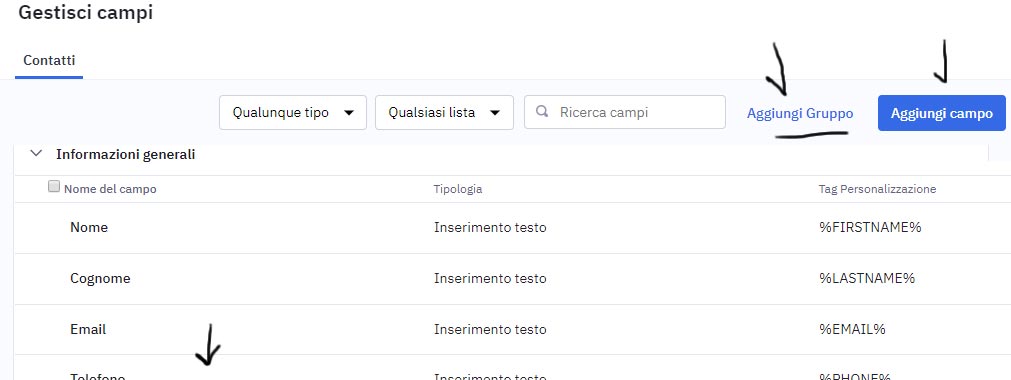Viewport: 1011px width, 380px height.
Task: Focus the Ricerca campi search field
Action: click(625, 112)
